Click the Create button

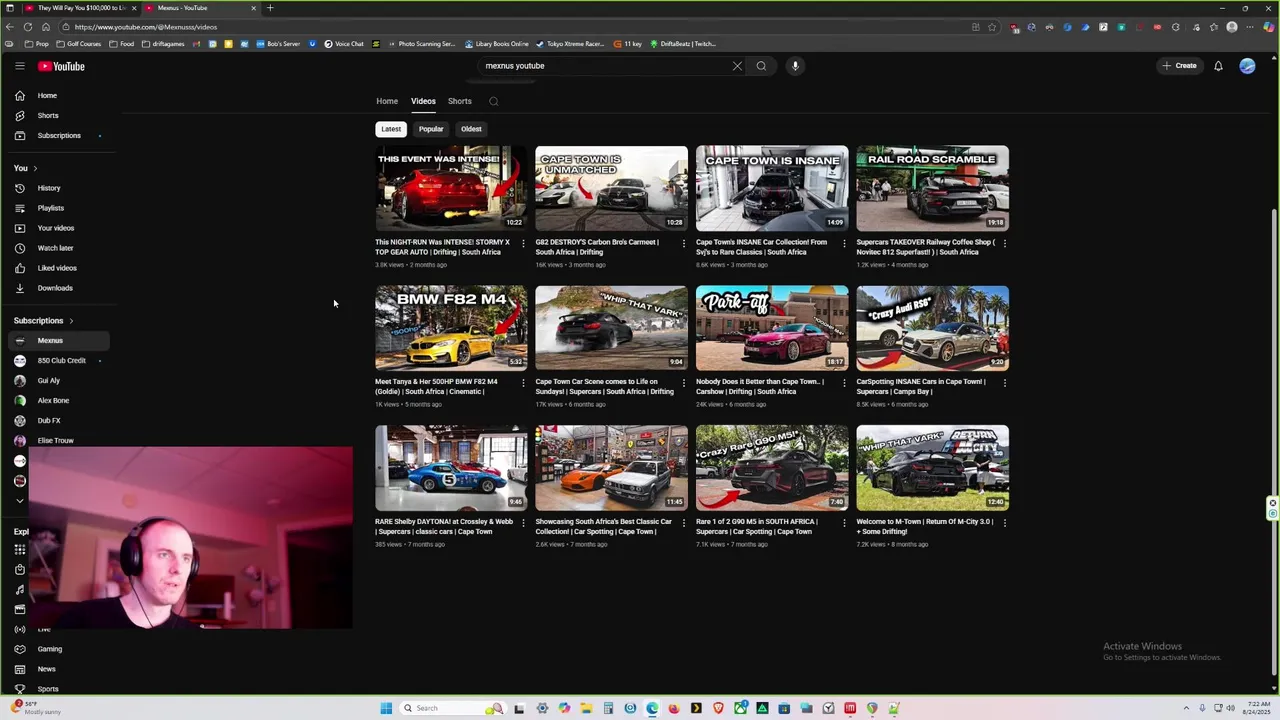(1179, 66)
